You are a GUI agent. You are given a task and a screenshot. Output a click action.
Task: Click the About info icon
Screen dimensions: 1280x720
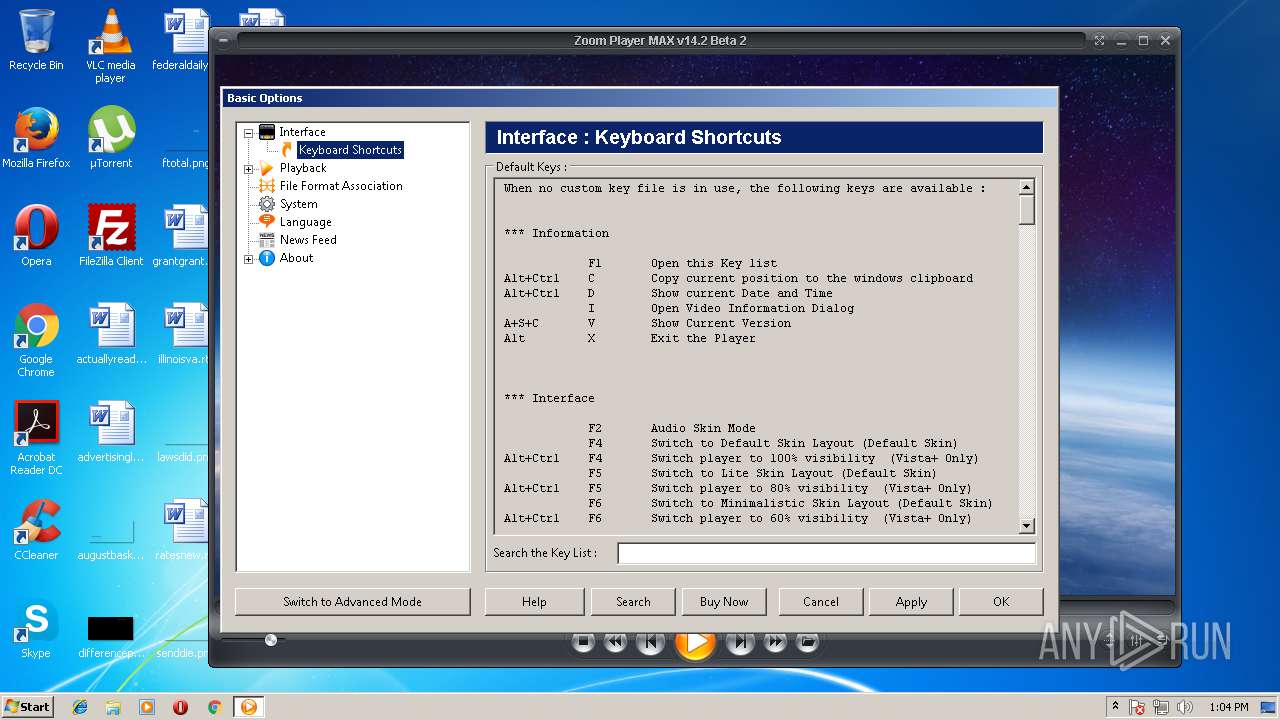[266, 258]
